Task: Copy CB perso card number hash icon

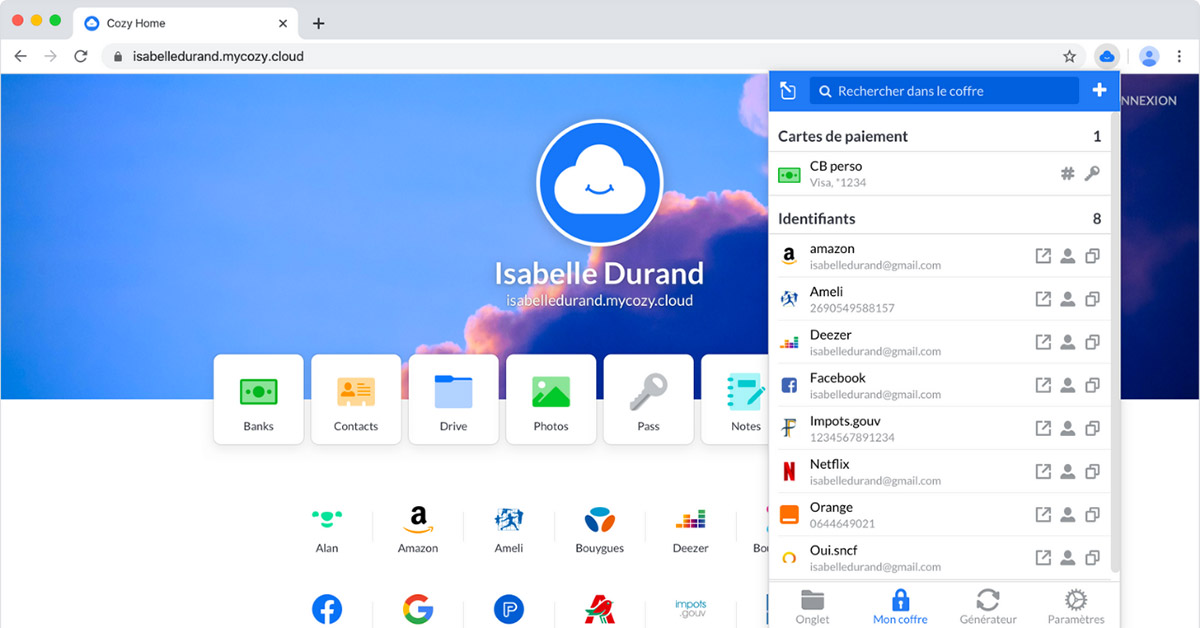Action: click(1068, 174)
